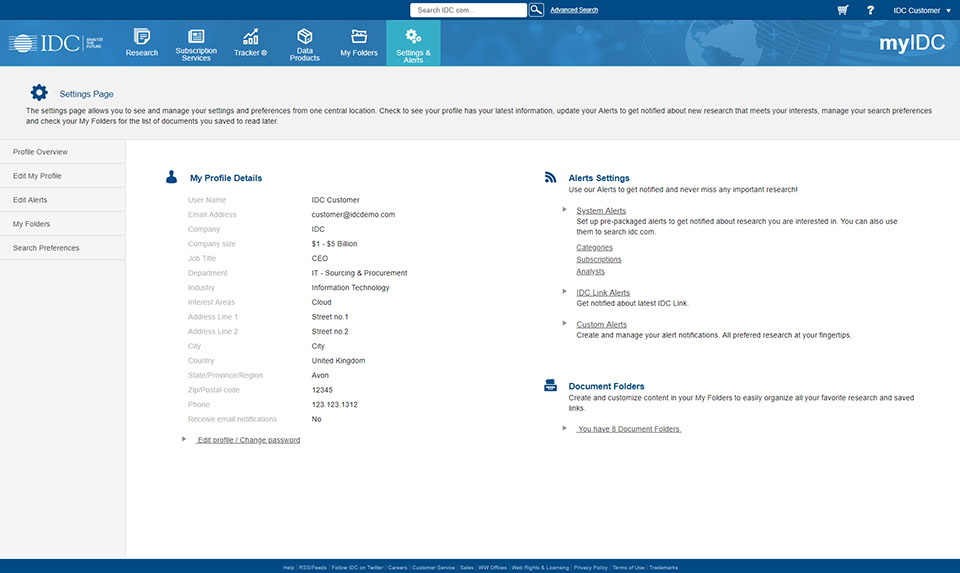Click the Settings Page gear icon
Viewport: 960px width, 573px height.
(x=39, y=92)
